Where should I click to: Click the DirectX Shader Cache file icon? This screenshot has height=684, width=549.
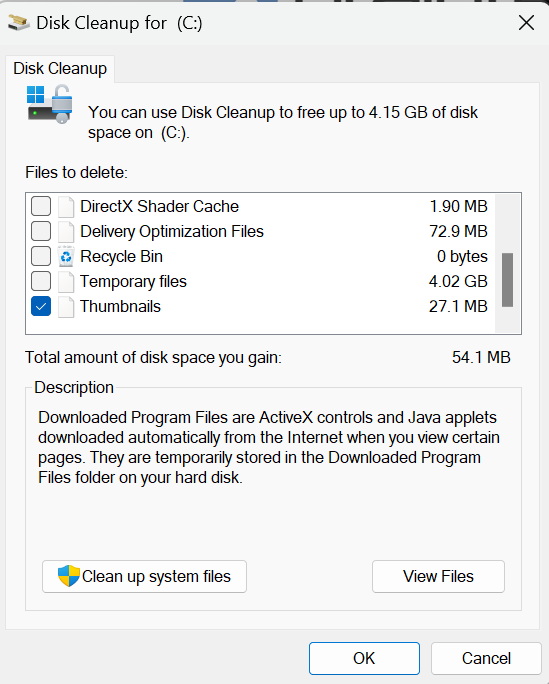pos(66,207)
